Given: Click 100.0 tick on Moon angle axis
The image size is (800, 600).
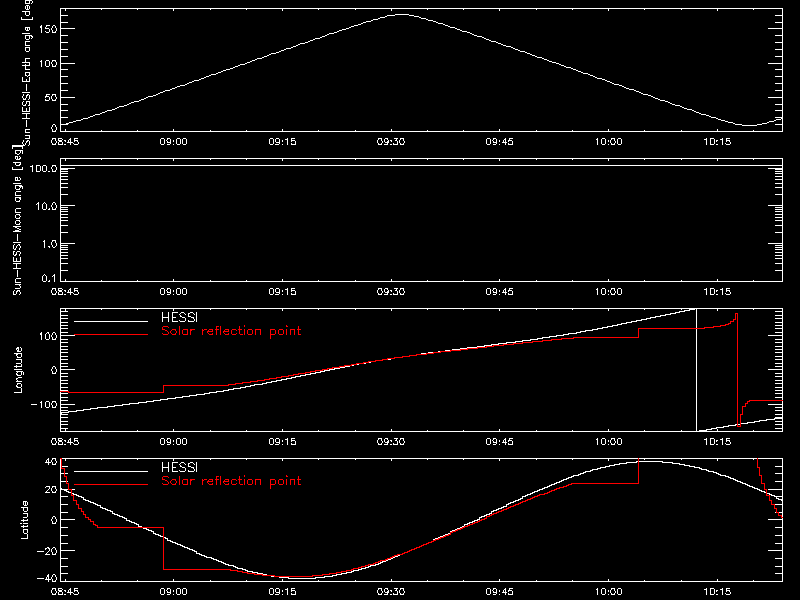Looking at the screenshot, I should pos(43,168).
